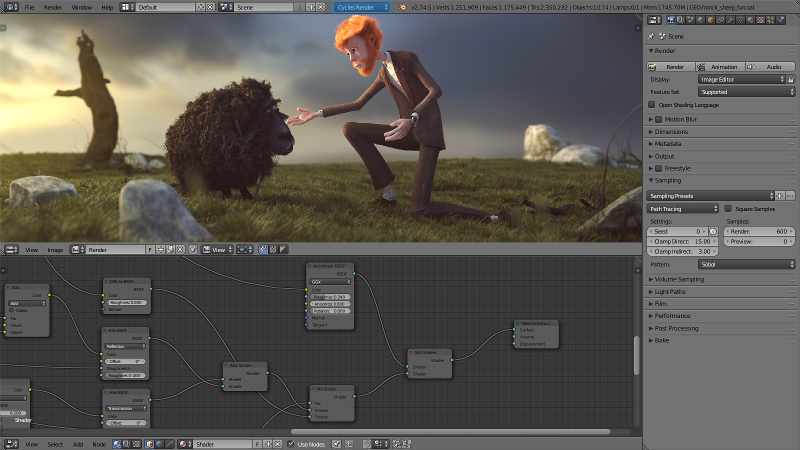800x450 pixels.
Task: Open the Physics properties tab icon
Action: (x=781, y=20)
